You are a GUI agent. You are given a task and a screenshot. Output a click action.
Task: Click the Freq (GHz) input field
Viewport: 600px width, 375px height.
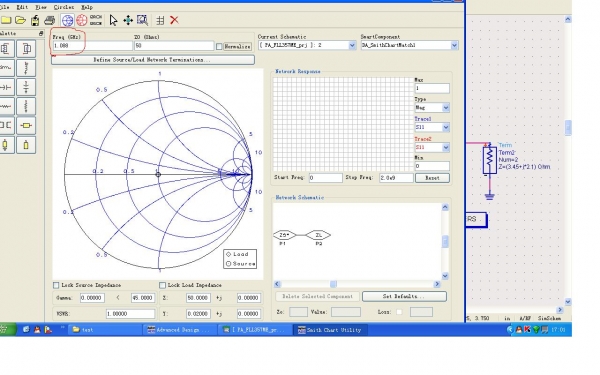(x=92, y=46)
